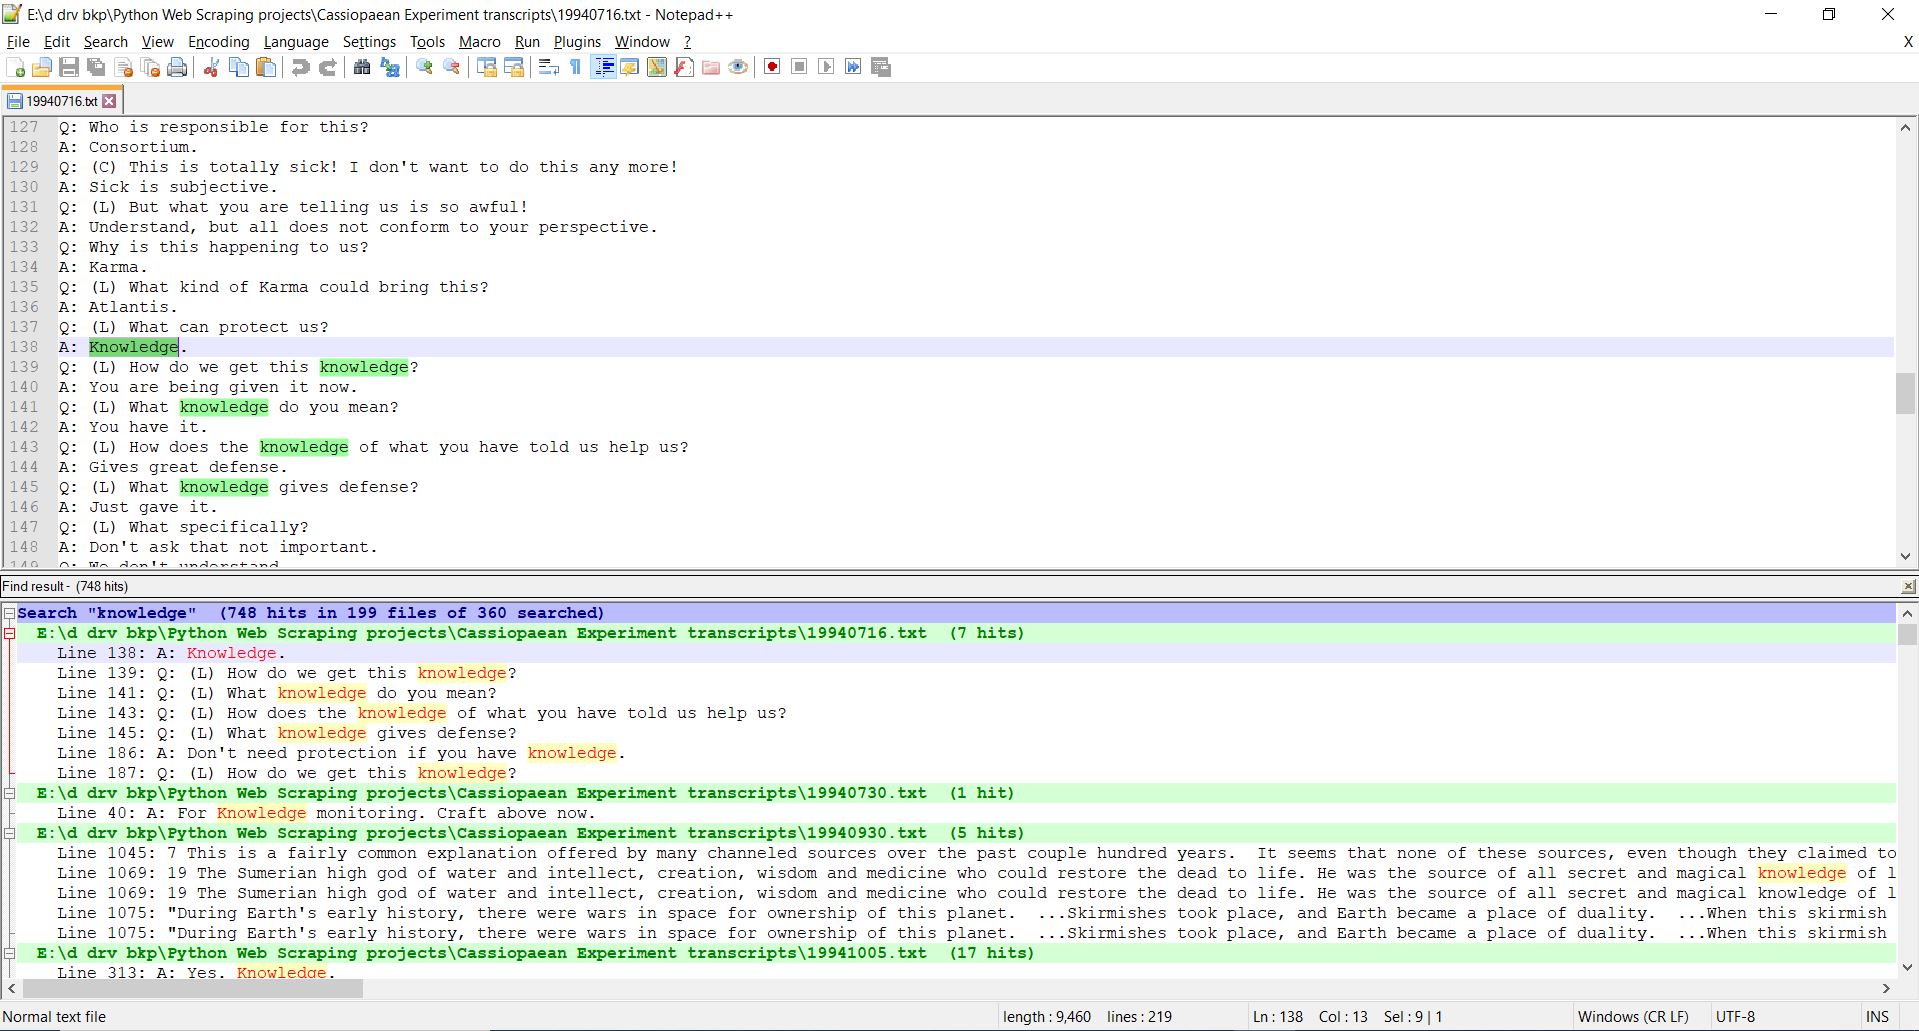Click the Print toolbar icon

pyautogui.click(x=177, y=67)
